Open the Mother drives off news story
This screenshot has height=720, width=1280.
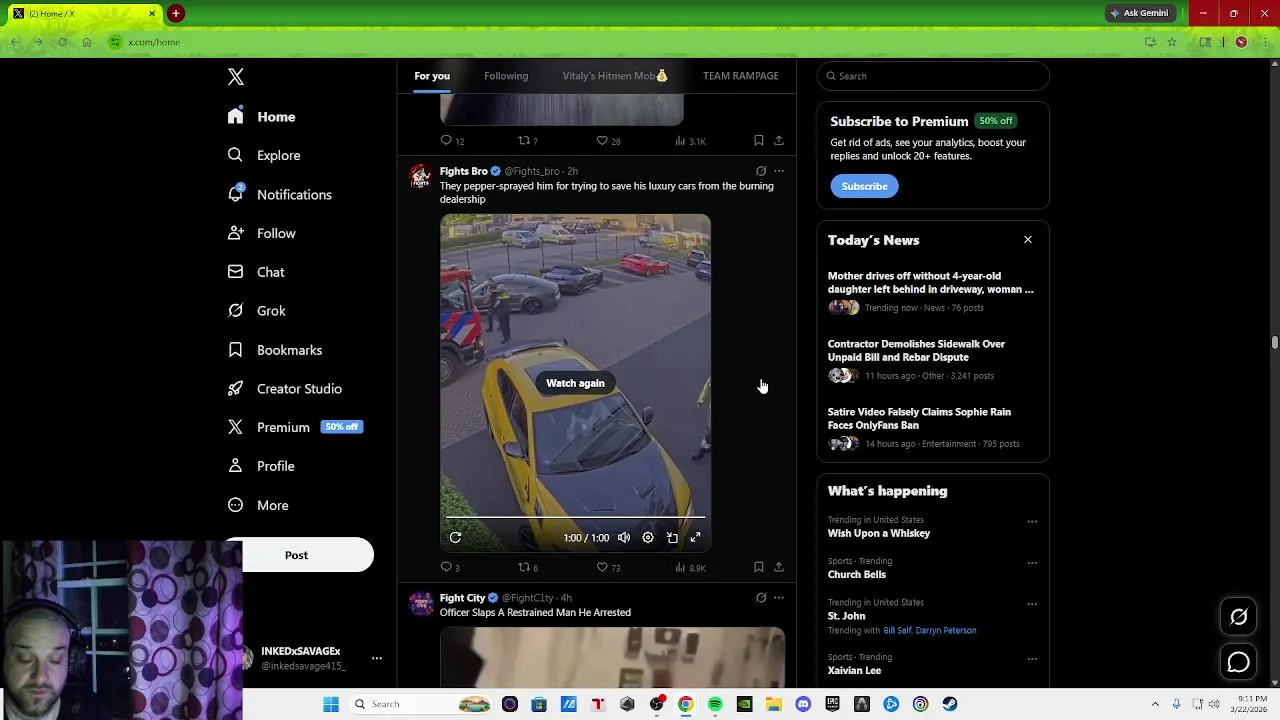click(x=932, y=291)
